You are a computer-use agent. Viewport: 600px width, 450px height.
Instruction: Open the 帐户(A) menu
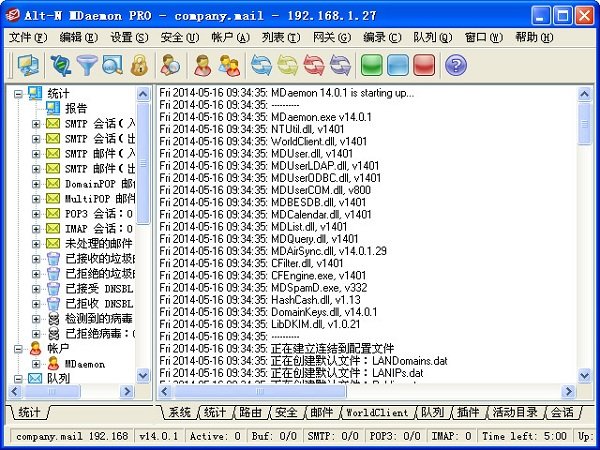[x=231, y=38]
